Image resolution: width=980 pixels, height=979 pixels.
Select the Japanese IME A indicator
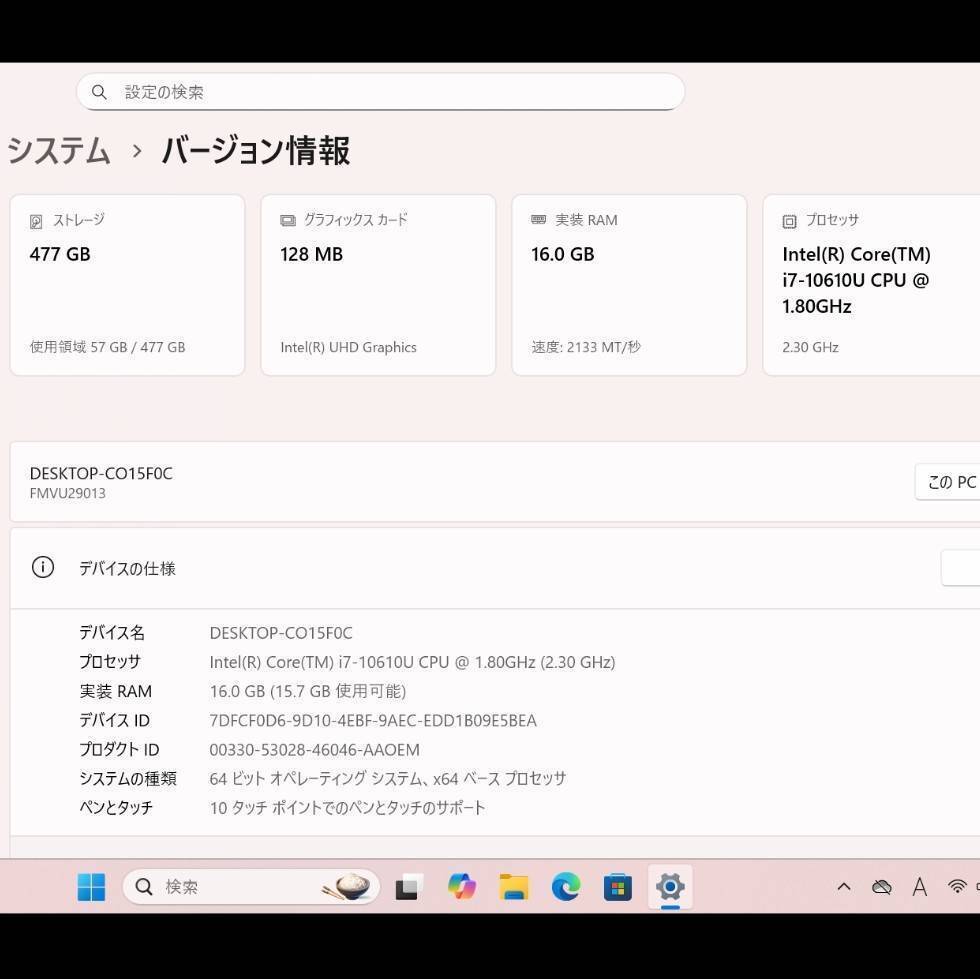[919, 886]
